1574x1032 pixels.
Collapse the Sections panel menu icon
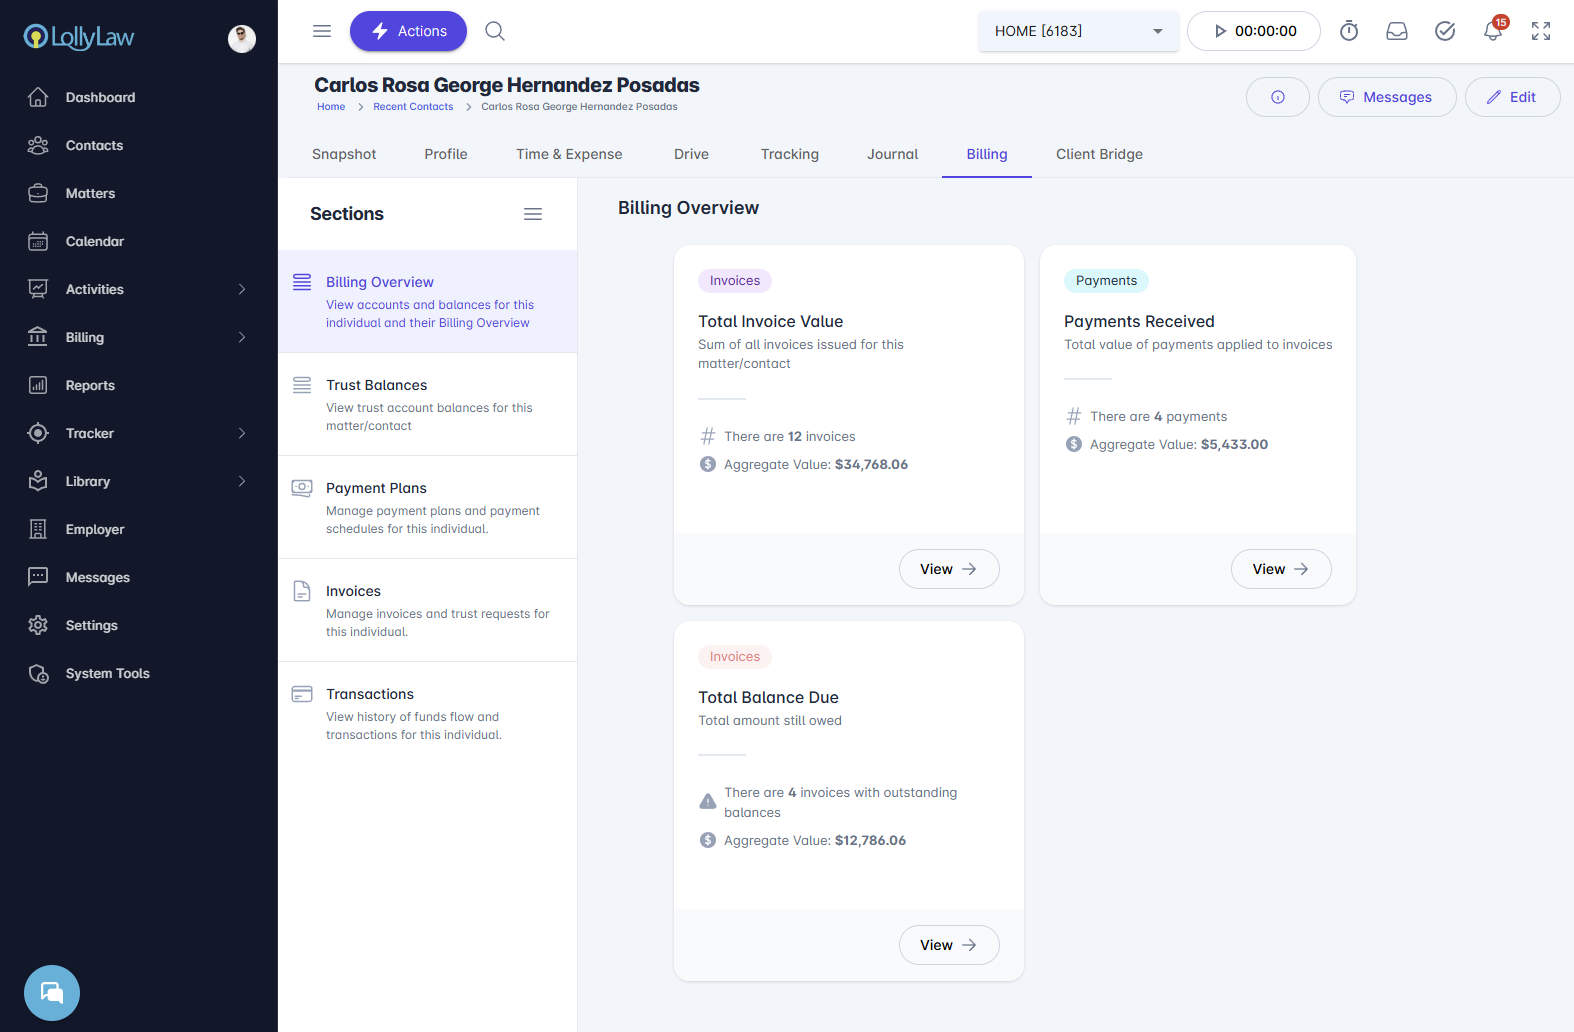tap(533, 214)
